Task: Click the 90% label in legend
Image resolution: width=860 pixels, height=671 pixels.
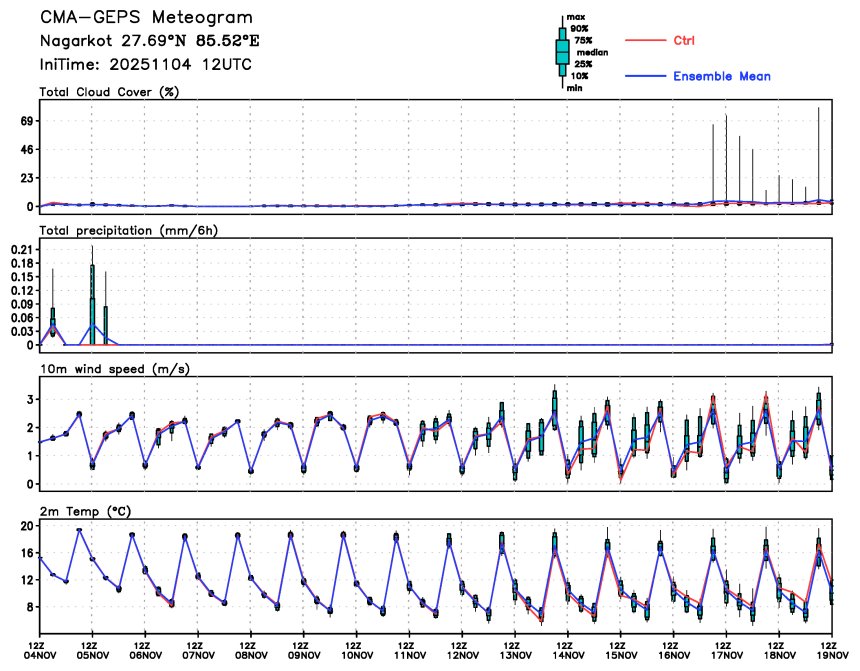Action: [x=579, y=29]
